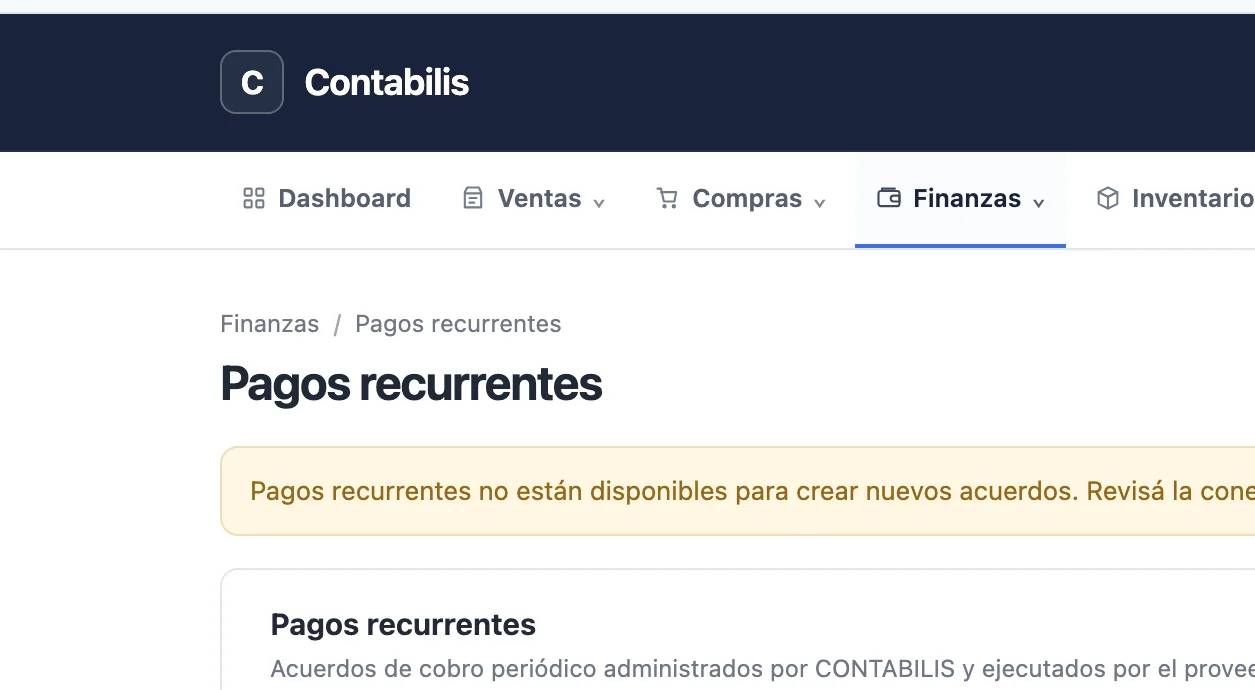Click the "Pagos recurrentes" page heading
Screen dimensions: 1255x690
point(411,384)
